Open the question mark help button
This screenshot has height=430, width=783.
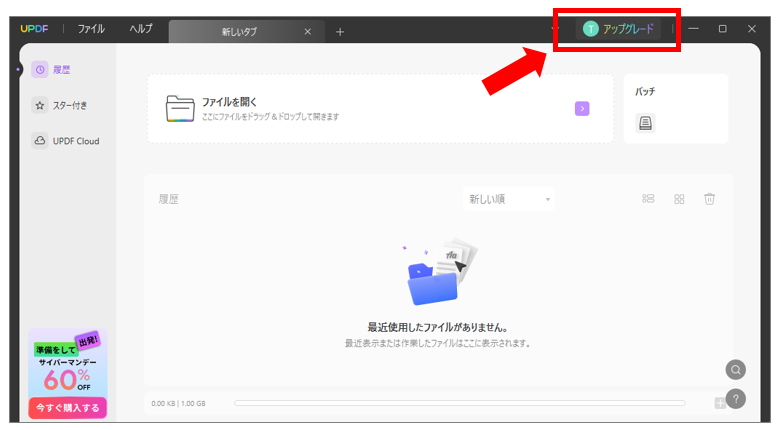(736, 399)
